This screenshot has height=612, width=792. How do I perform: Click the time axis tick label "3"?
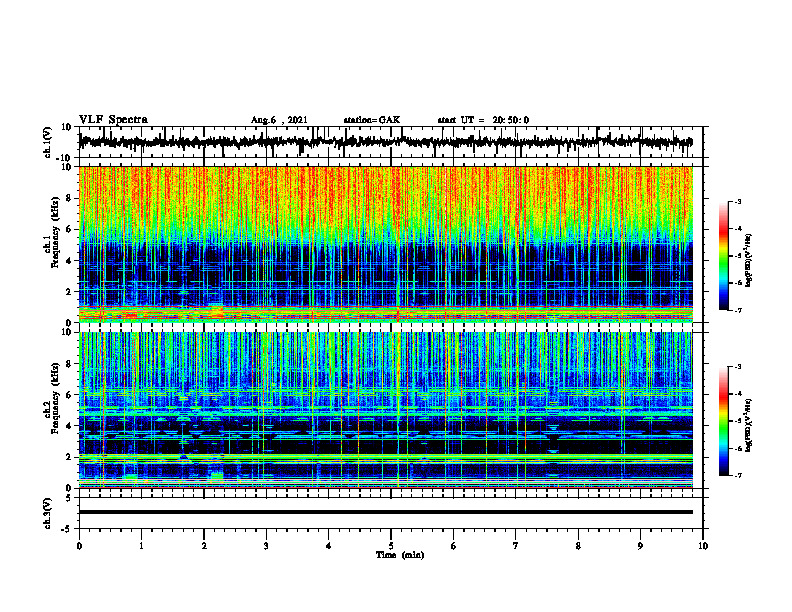pos(266,546)
